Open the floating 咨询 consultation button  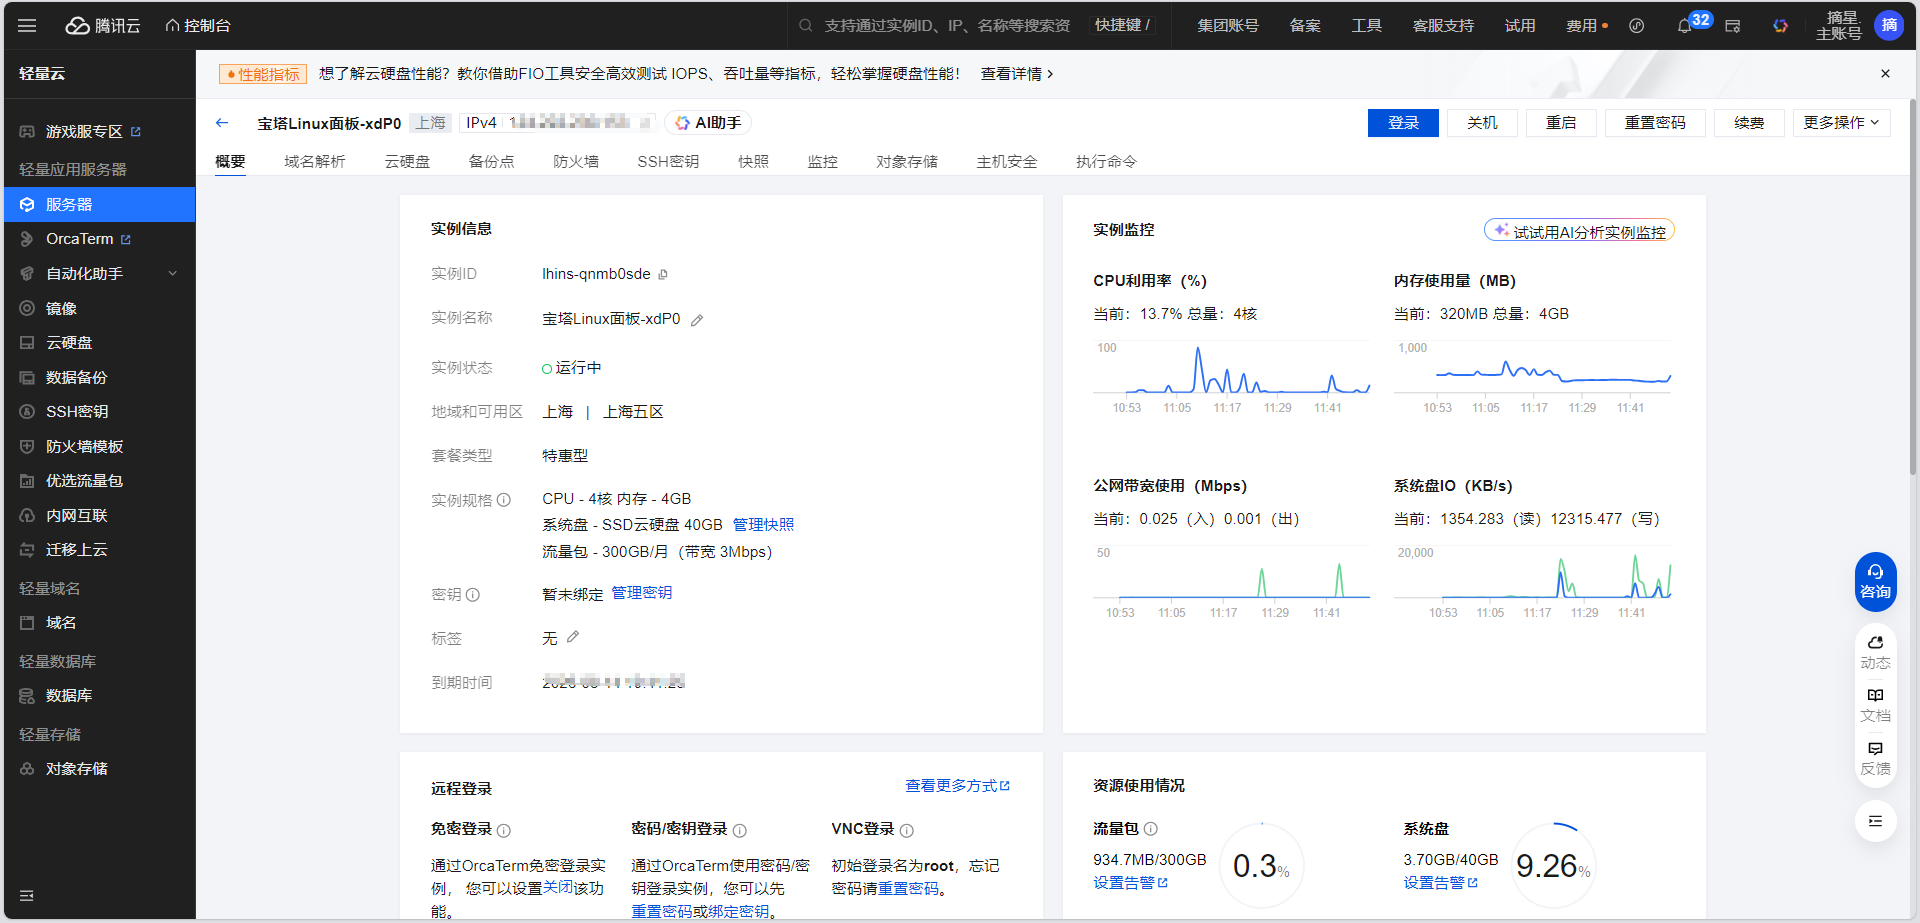pos(1875,581)
